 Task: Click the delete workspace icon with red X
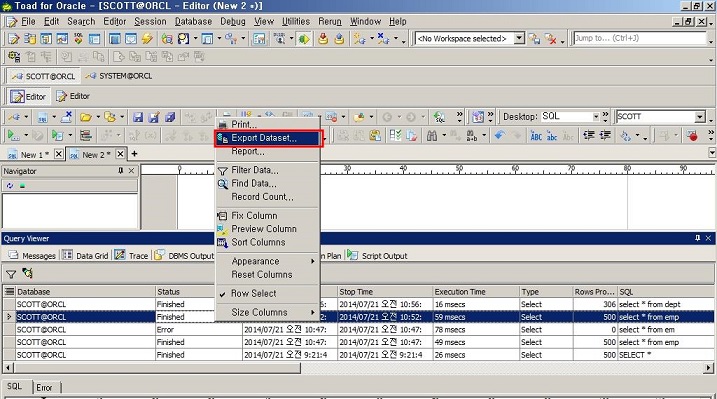[x=551, y=39]
